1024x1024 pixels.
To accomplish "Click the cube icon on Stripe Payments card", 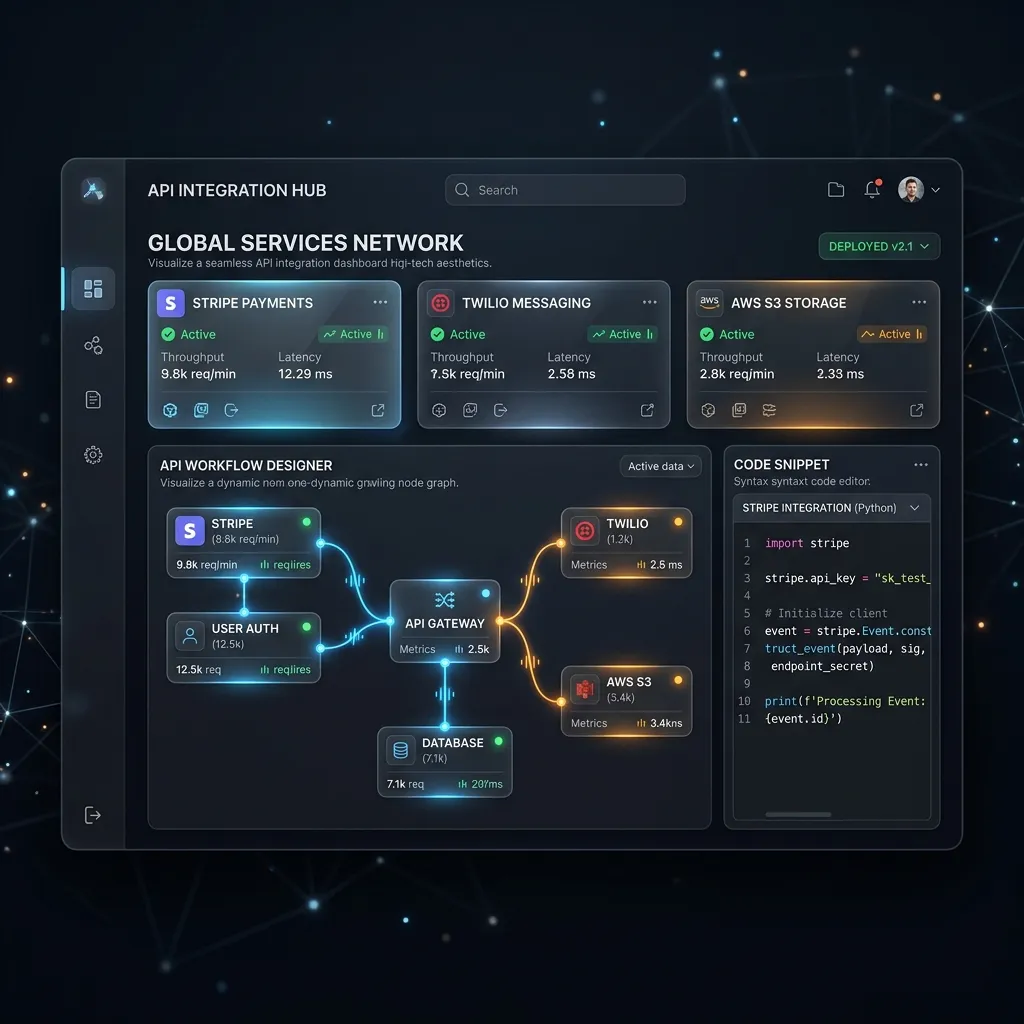I will click(170, 410).
